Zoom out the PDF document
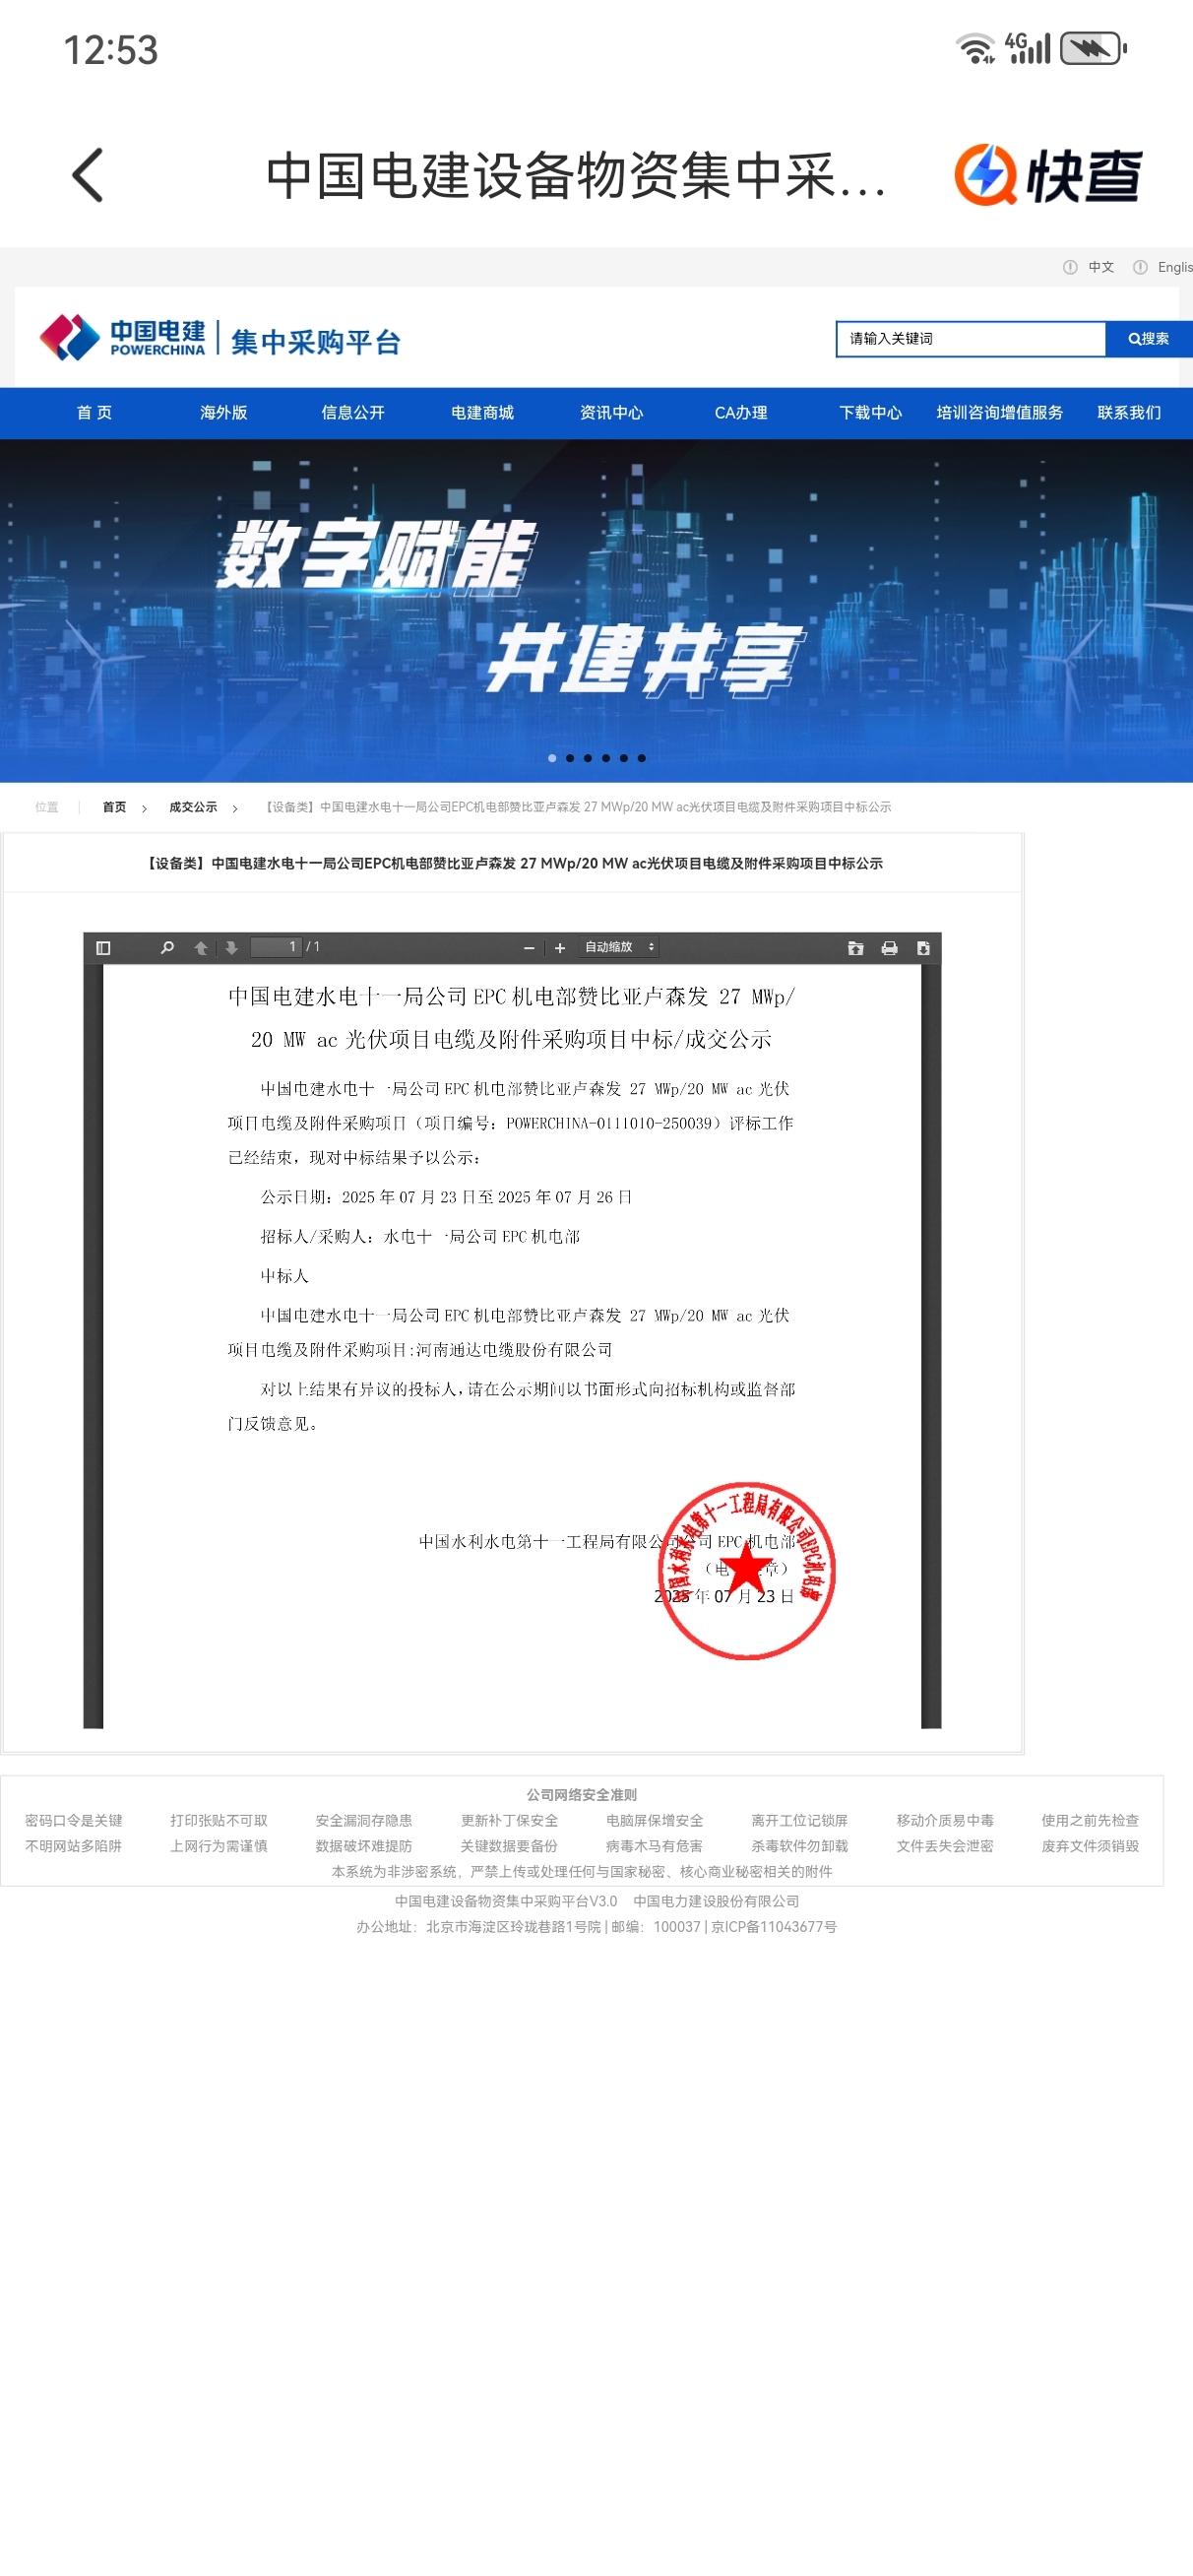Image resolution: width=1193 pixels, height=2576 pixels. (529, 948)
